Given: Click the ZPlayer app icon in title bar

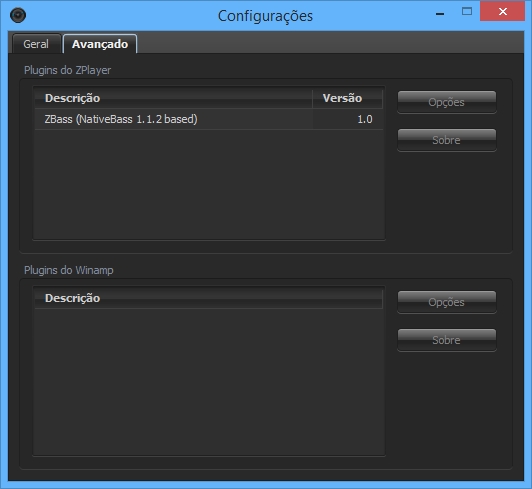Looking at the screenshot, I should 18,15.
